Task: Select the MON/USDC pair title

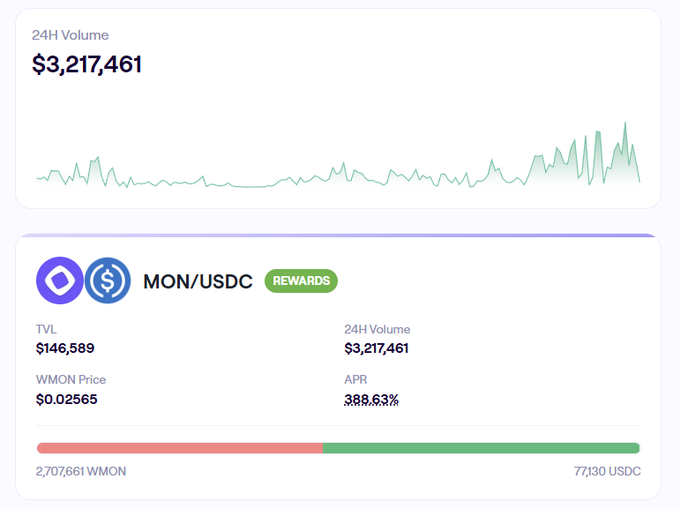Action: 198,281
